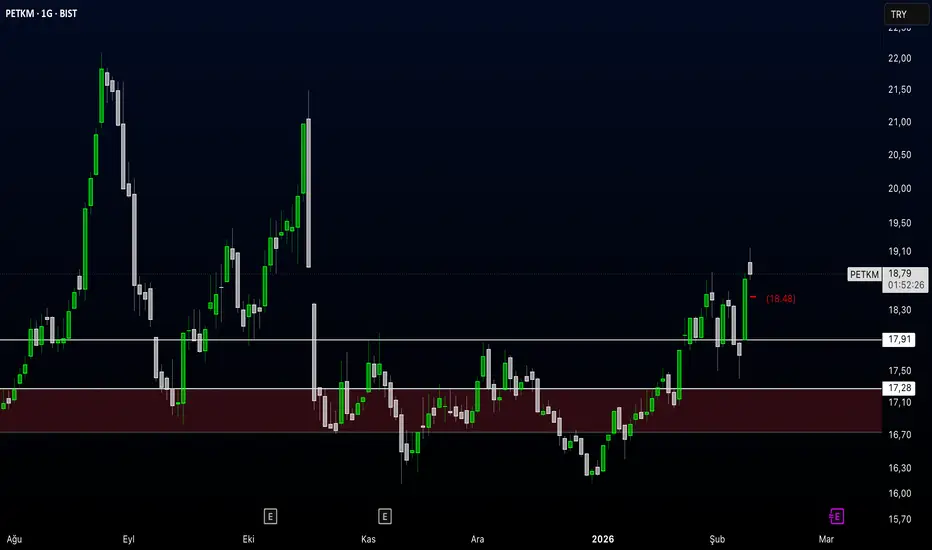The image size is (932, 550).
Task: Click the Şub month label on time axis
Action: click(x=717, y=539)
